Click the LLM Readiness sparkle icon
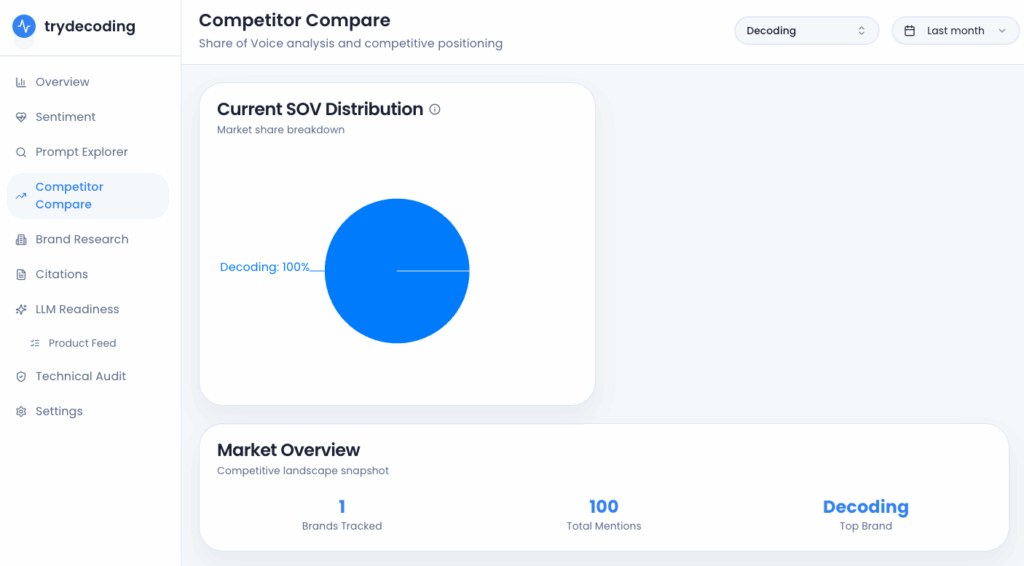Image resolution: width=1024 pixels, height=566 pixels. click(21, 309)
